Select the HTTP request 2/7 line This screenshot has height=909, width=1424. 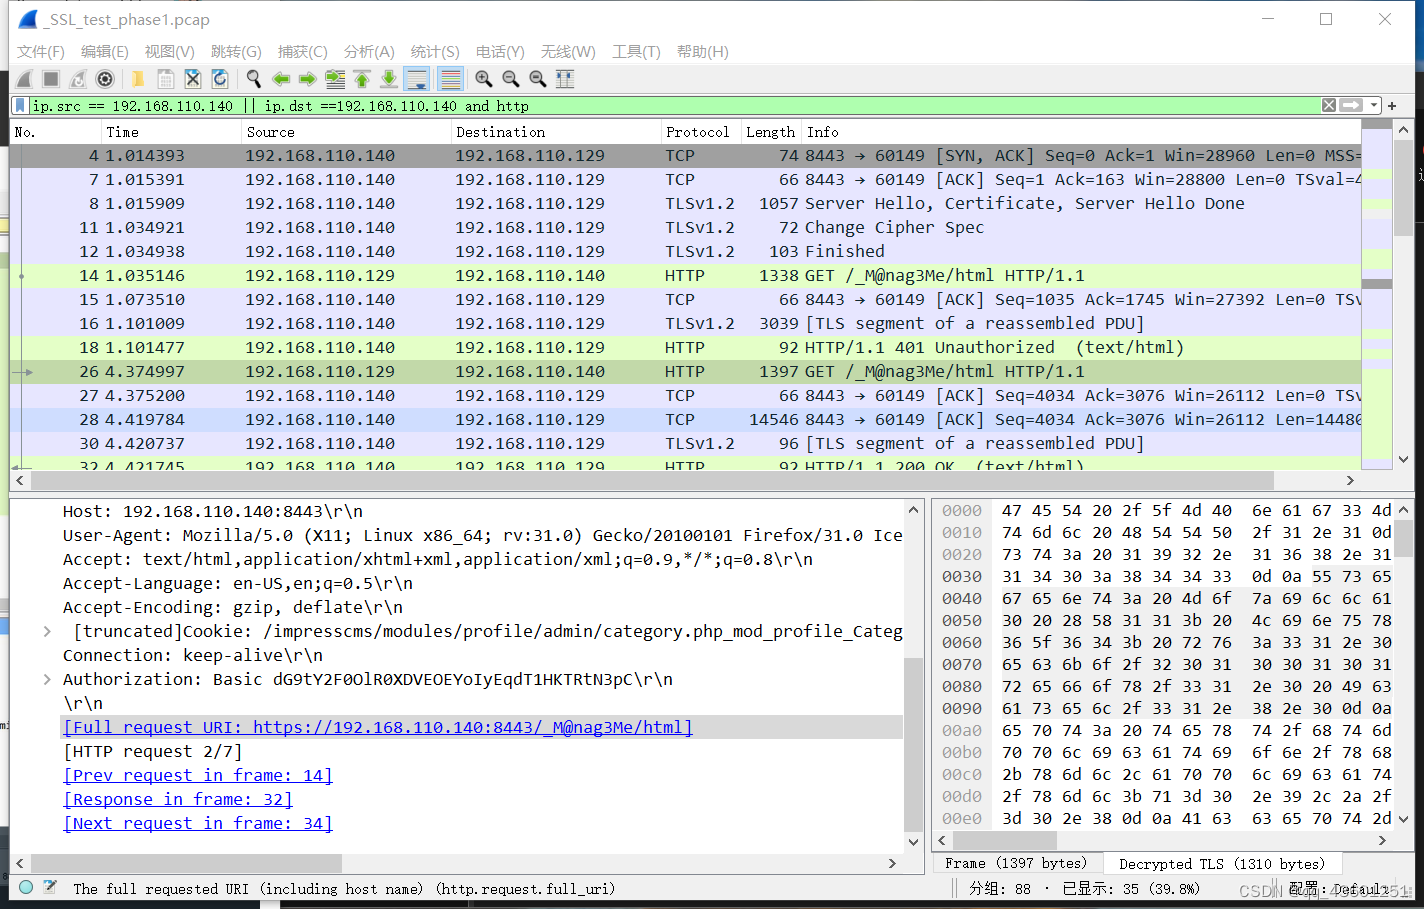(153, 751)
